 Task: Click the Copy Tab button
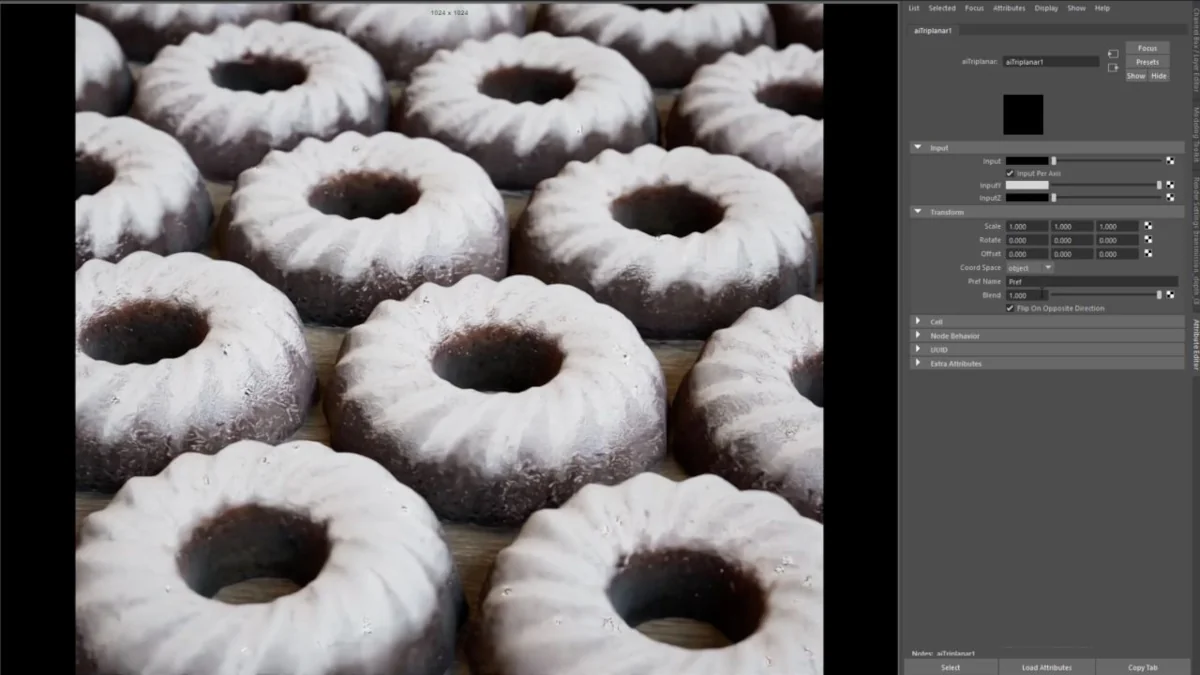(x=1142, y=667)
